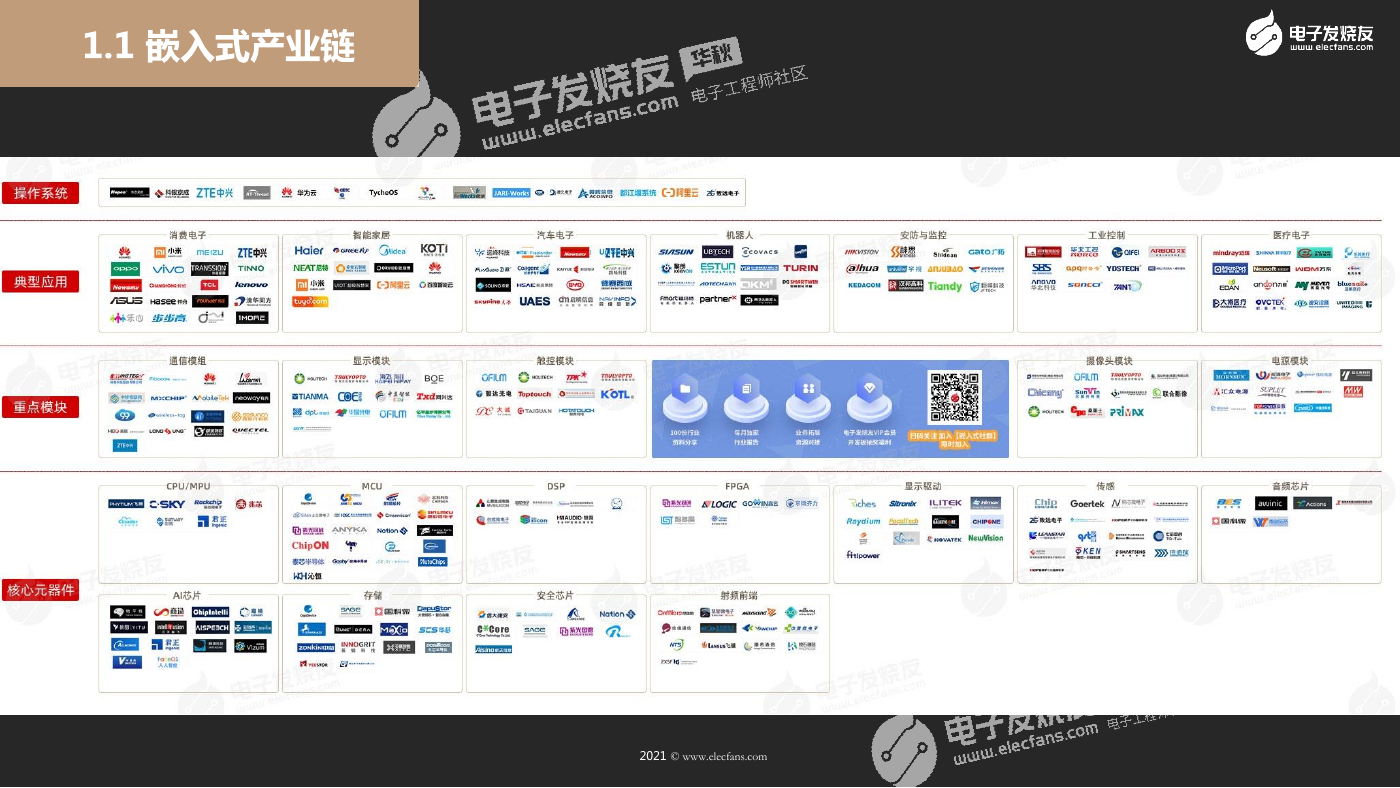Click the FPGA section heading
Image resolution: width=1400 pixels, height=788 pixels.
[x=738, y=486]
